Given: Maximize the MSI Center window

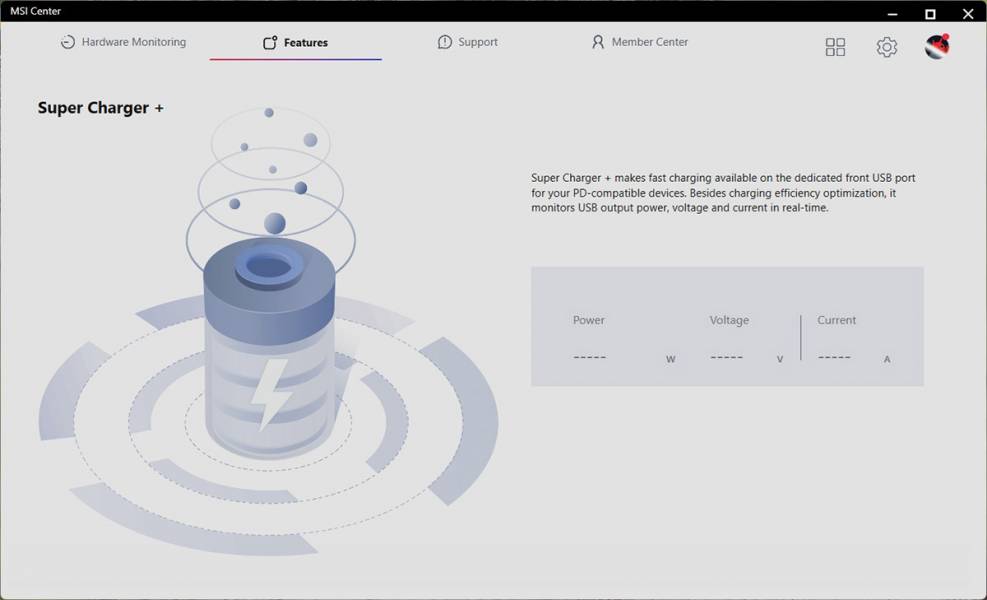Looking at the screenshot, I should tap(930, 13).
